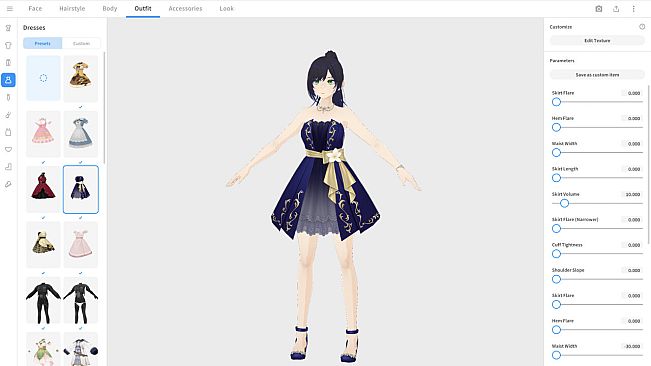Screen dimensions: 651x366
Task: Click the Dresses panel heading
Action: (34, 27)
